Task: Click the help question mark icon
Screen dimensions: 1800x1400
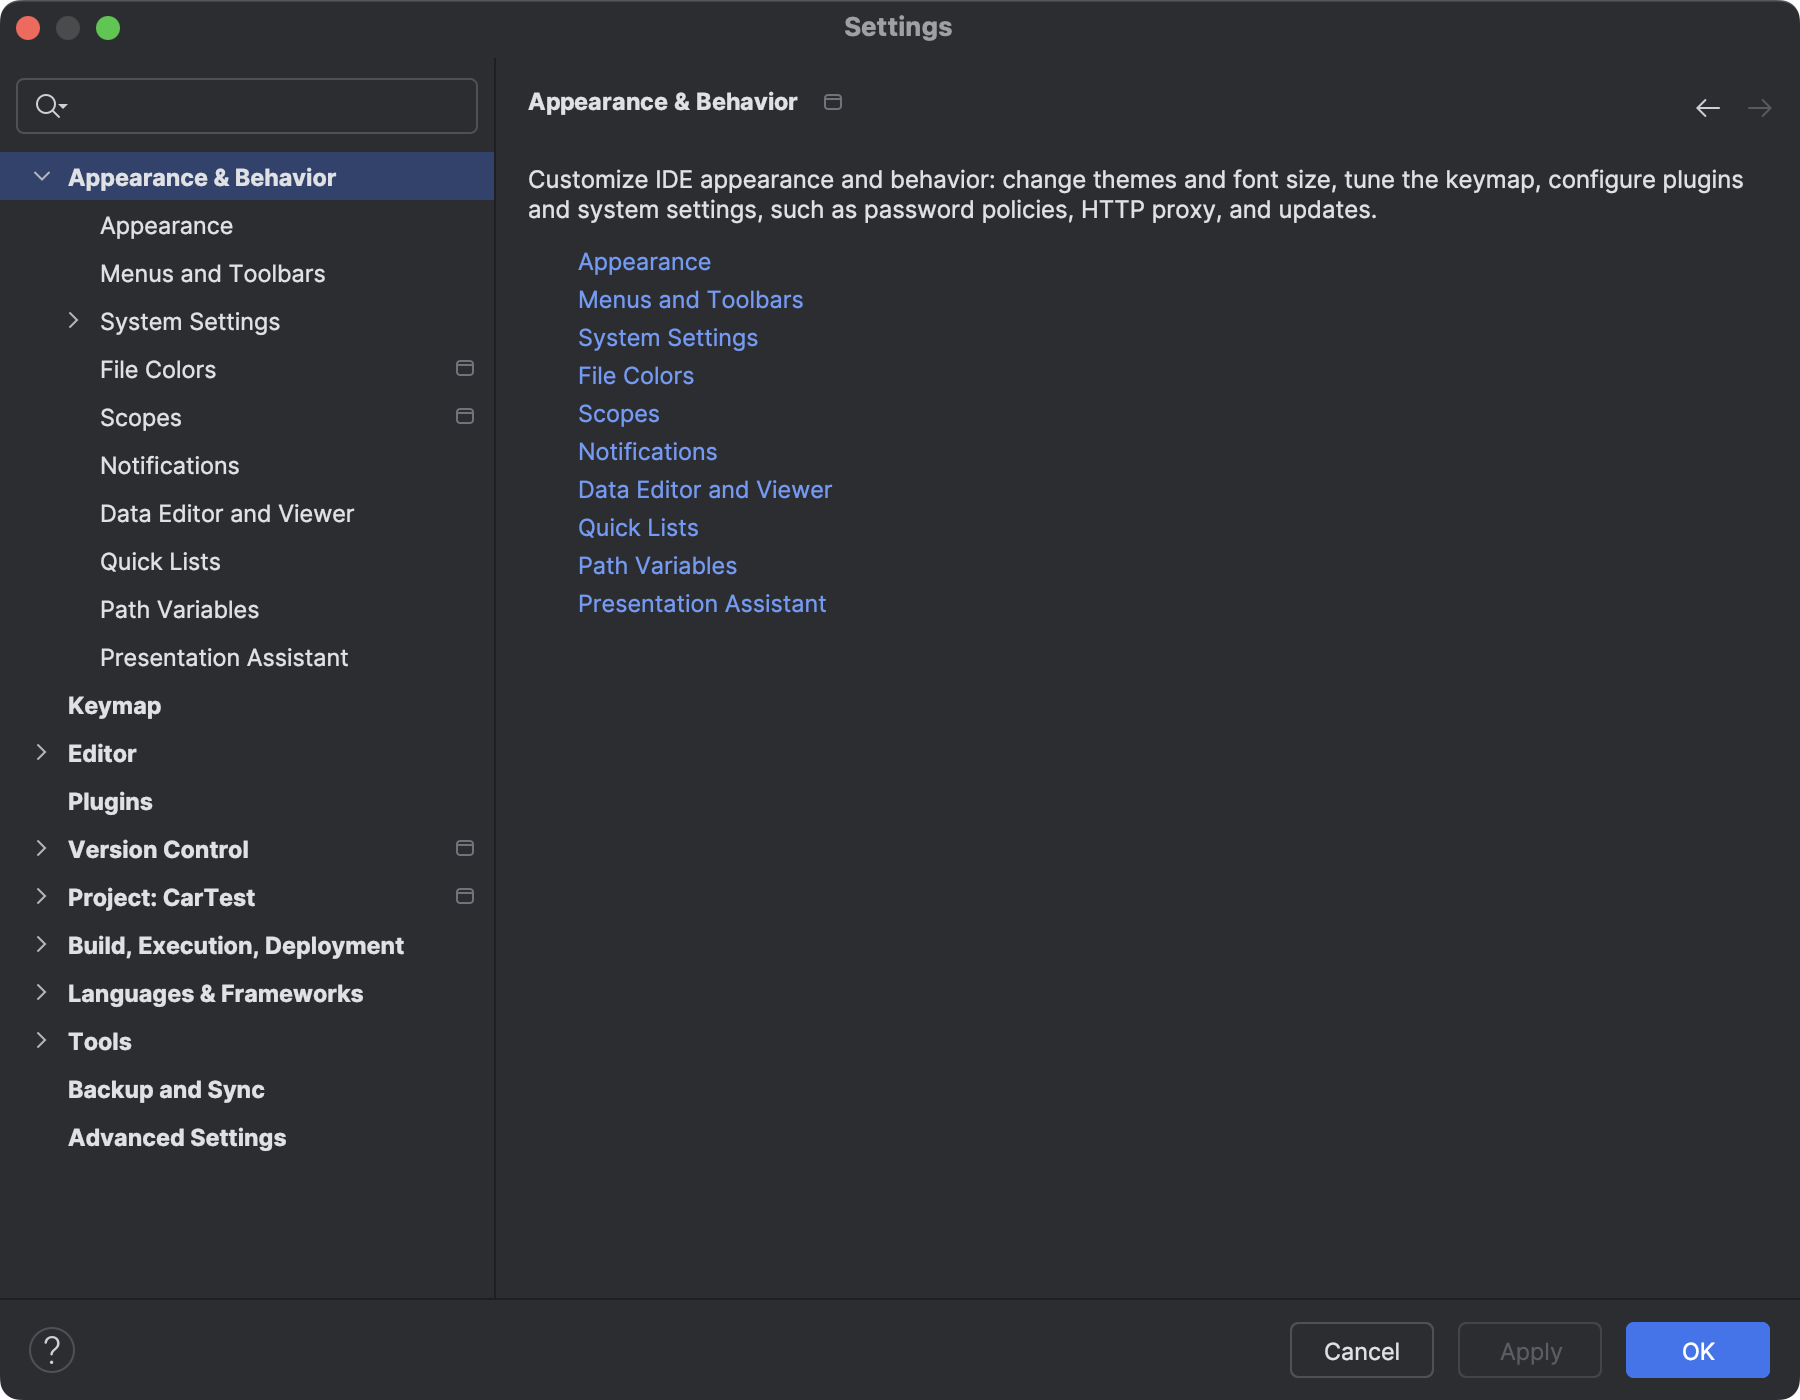Action: click(x=53, y=1349)
